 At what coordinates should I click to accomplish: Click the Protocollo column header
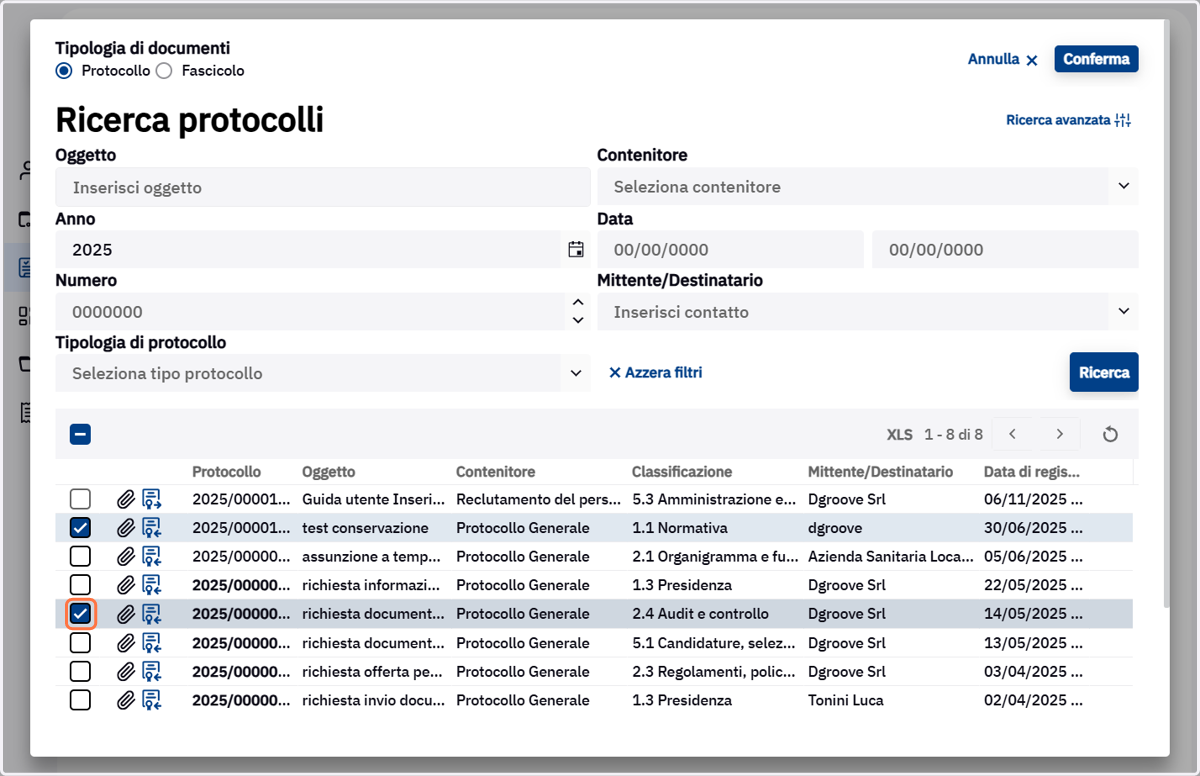click(227, 472)
